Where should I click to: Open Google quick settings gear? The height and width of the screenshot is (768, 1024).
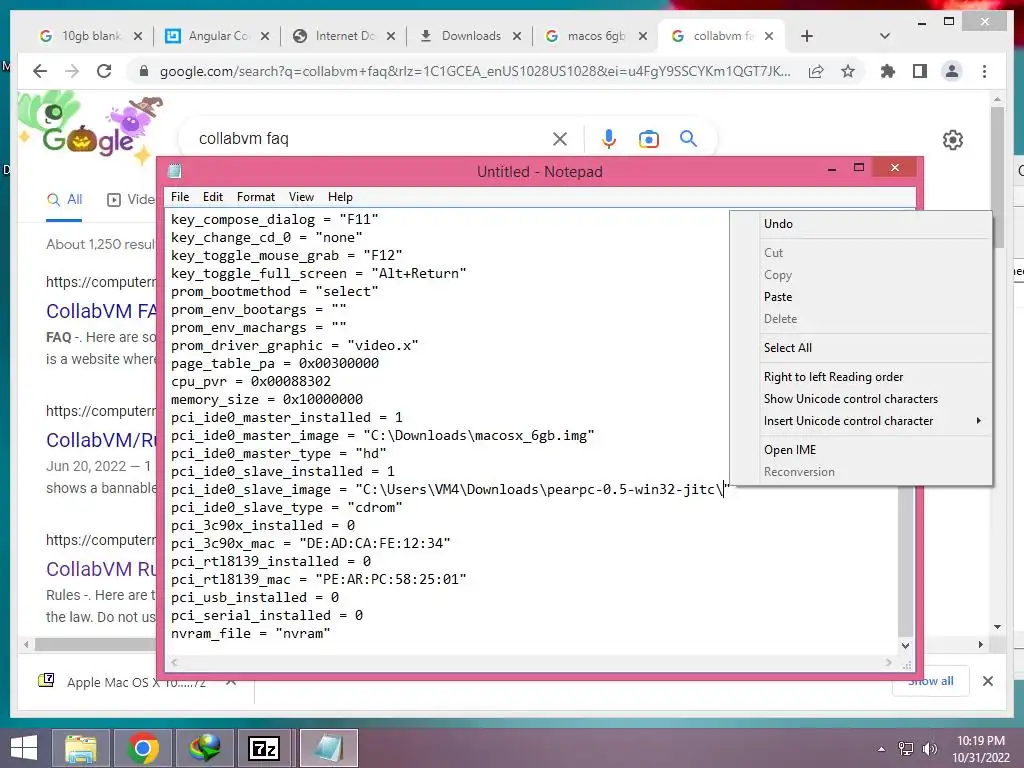[x=953, y=140]
